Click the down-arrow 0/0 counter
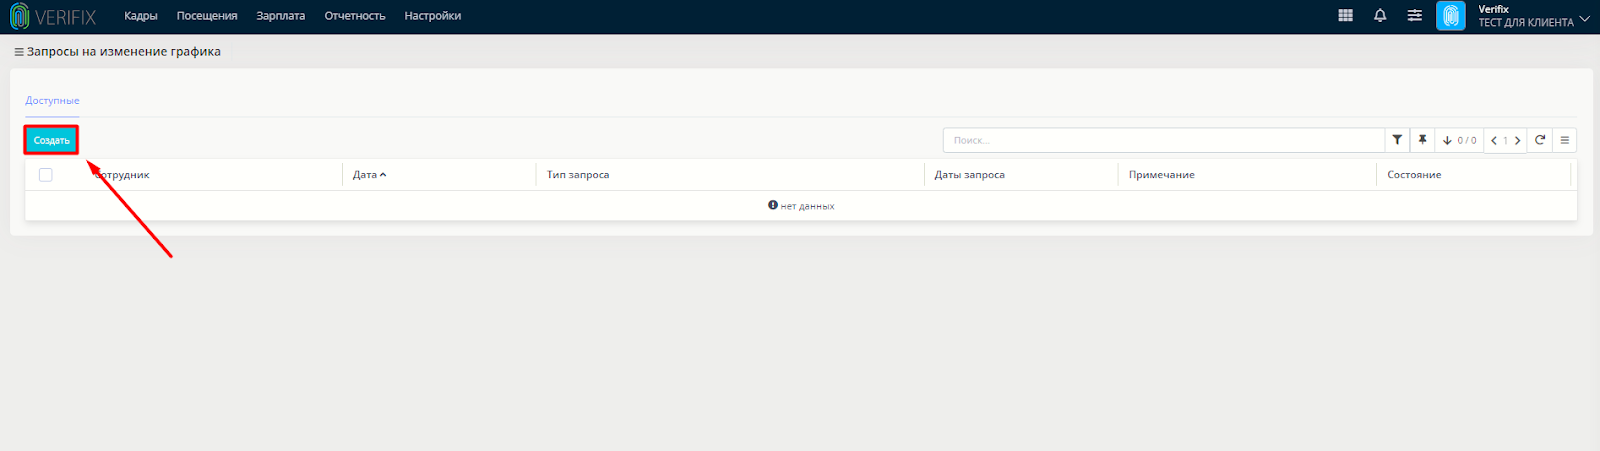The width and height of the screenshot is (1600, 451). (x=1459, y=140)
